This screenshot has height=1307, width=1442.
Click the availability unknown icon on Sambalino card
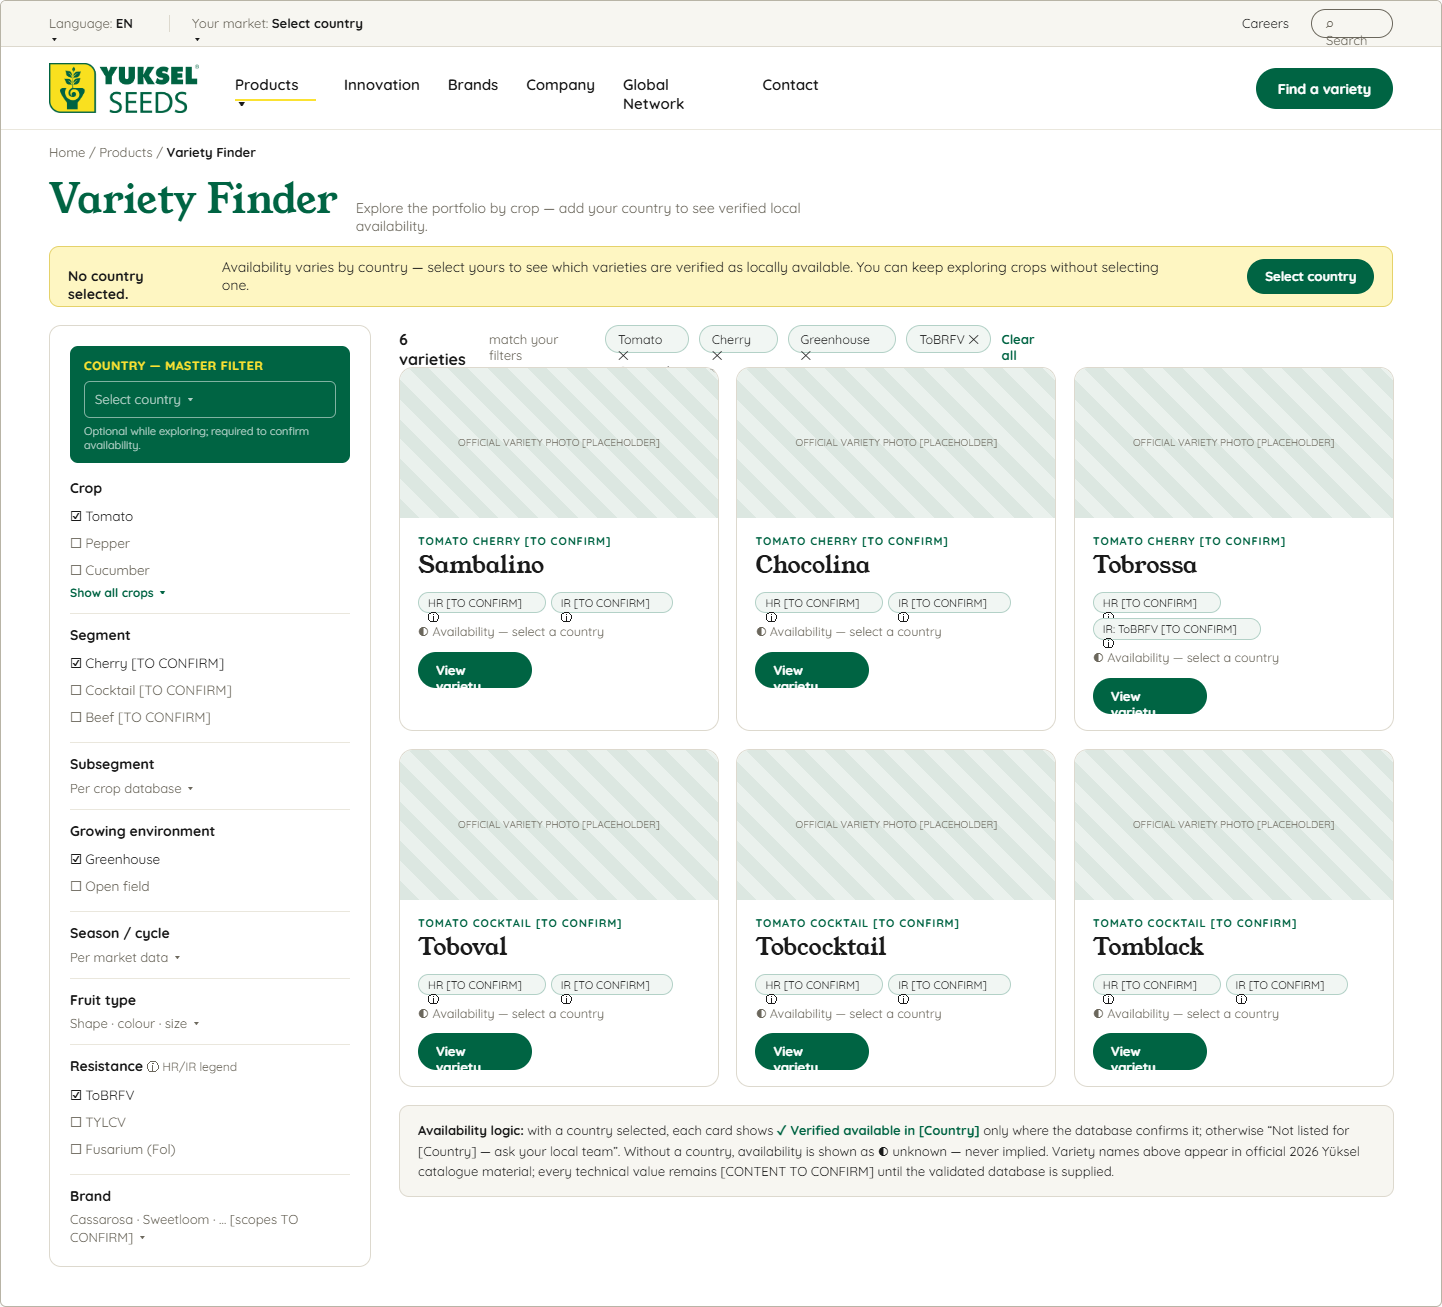tap(423, 632)
